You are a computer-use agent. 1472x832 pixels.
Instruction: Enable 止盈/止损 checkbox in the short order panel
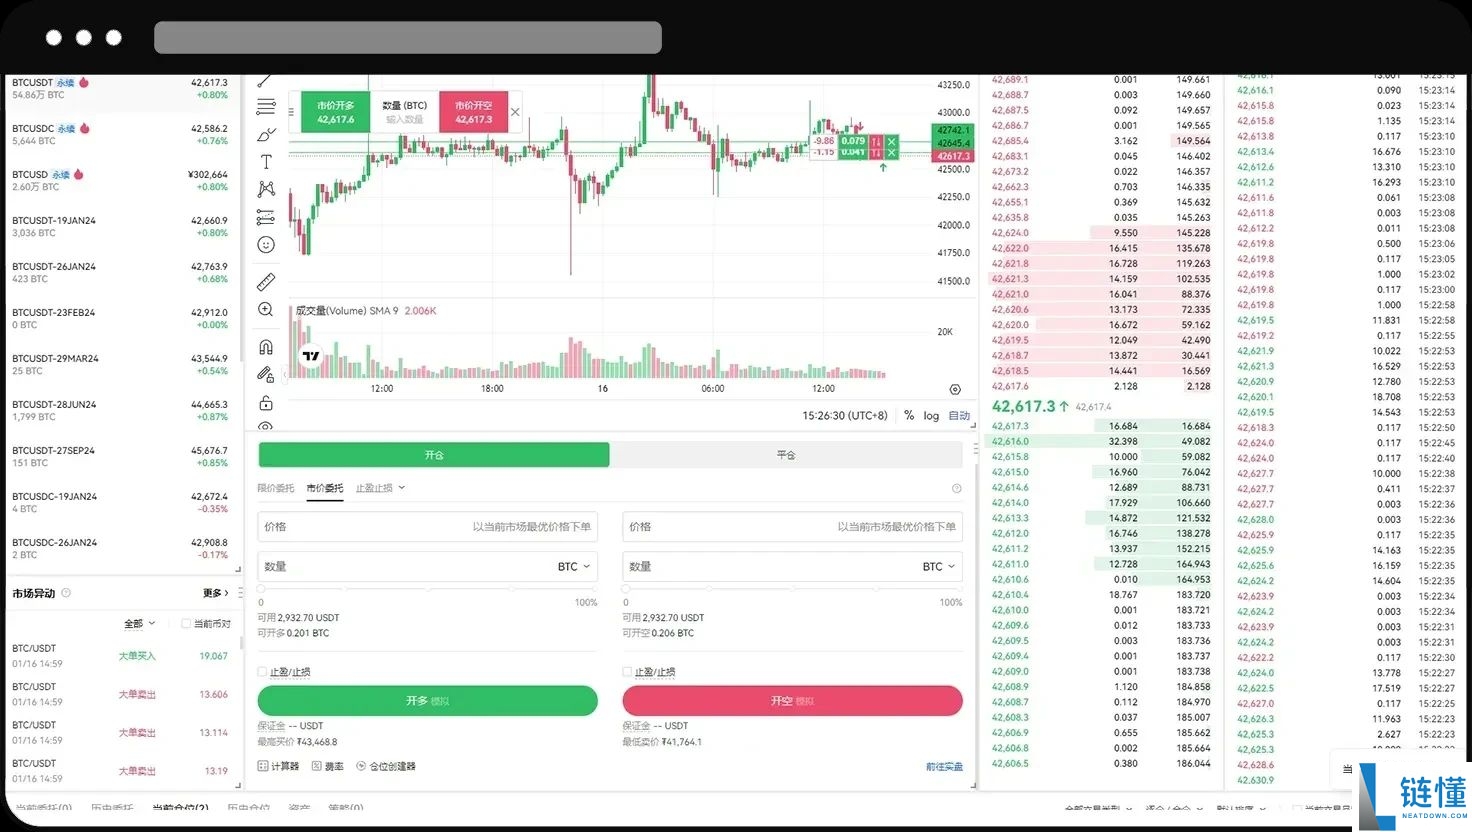click(627, 671)
